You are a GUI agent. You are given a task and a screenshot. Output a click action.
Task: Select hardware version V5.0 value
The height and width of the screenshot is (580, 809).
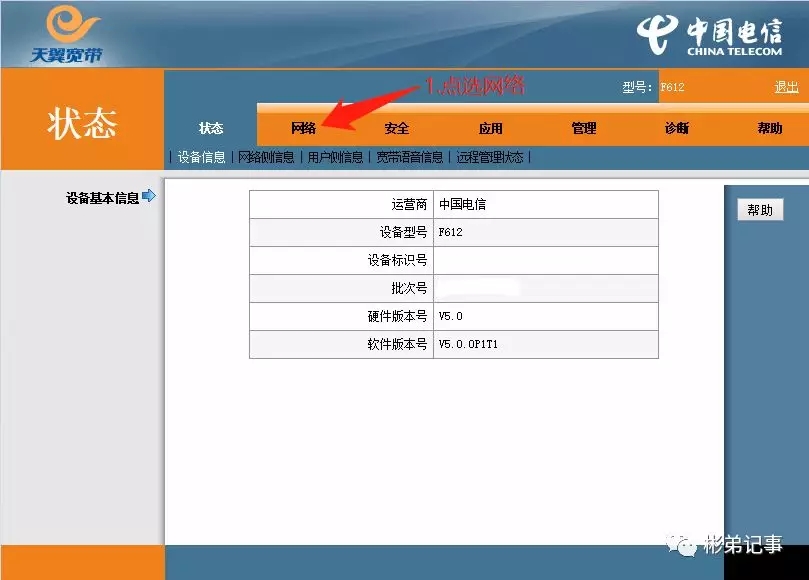pos(450,316)
